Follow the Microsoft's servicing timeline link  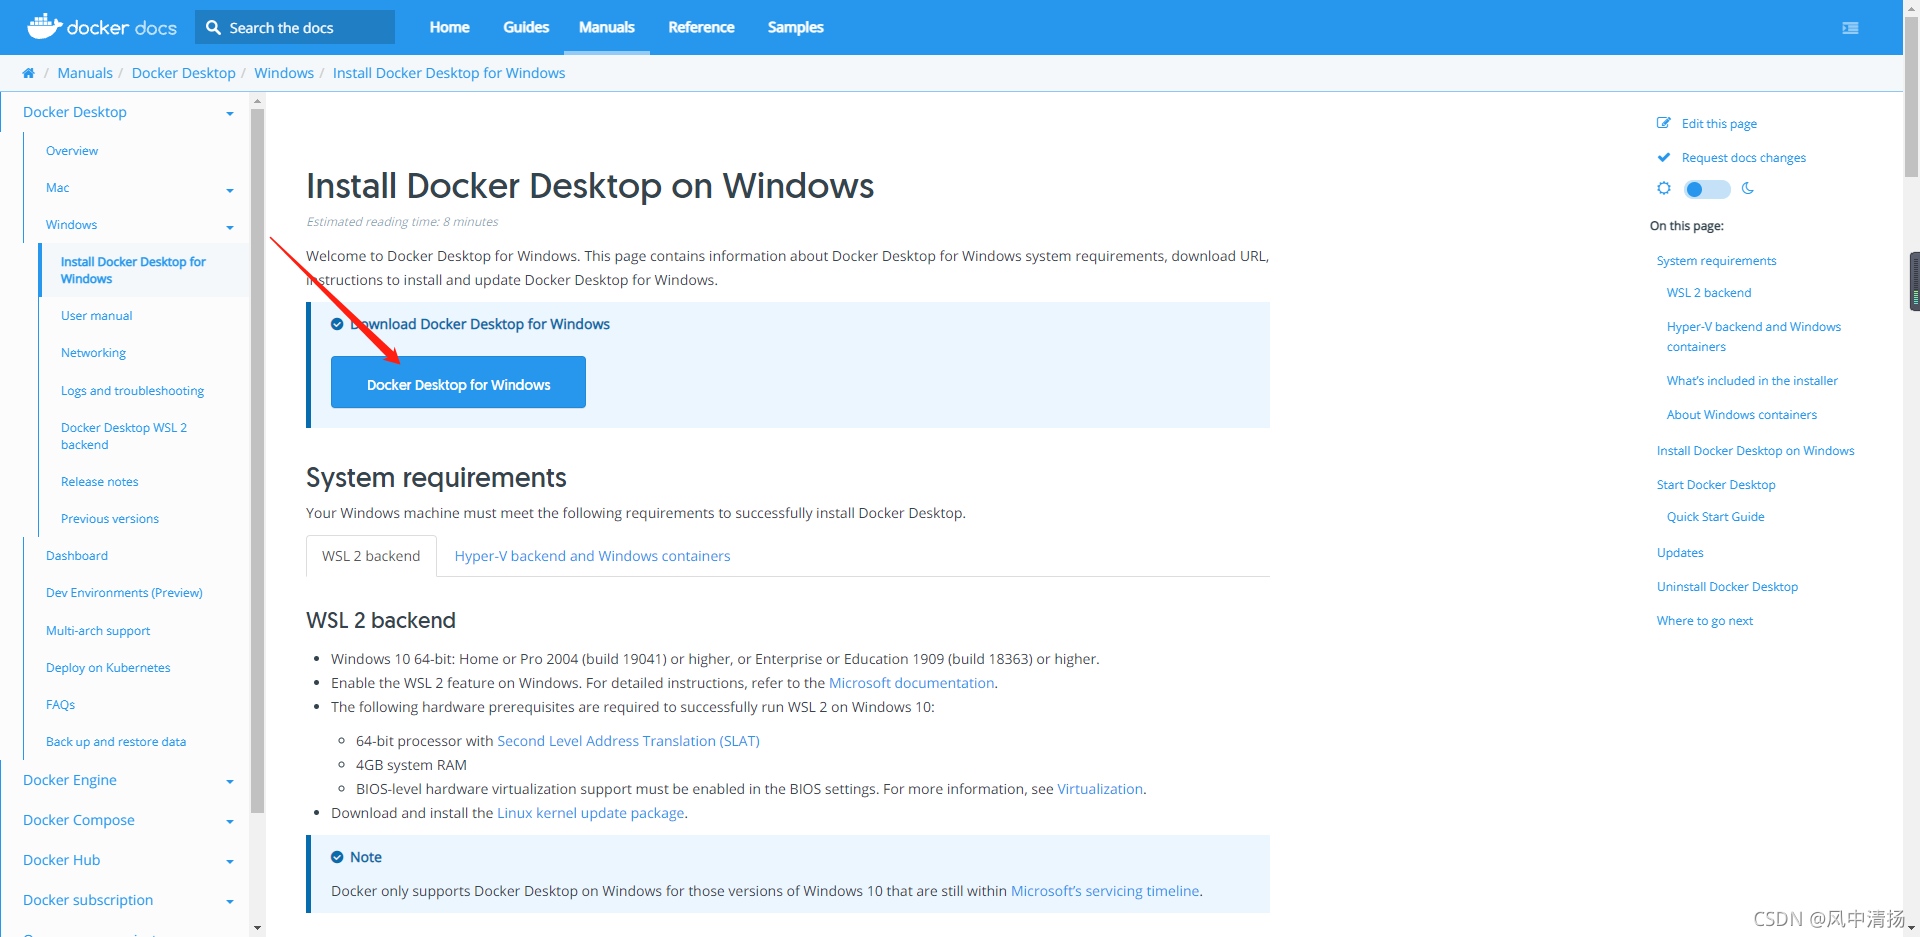coord(1105,891)
